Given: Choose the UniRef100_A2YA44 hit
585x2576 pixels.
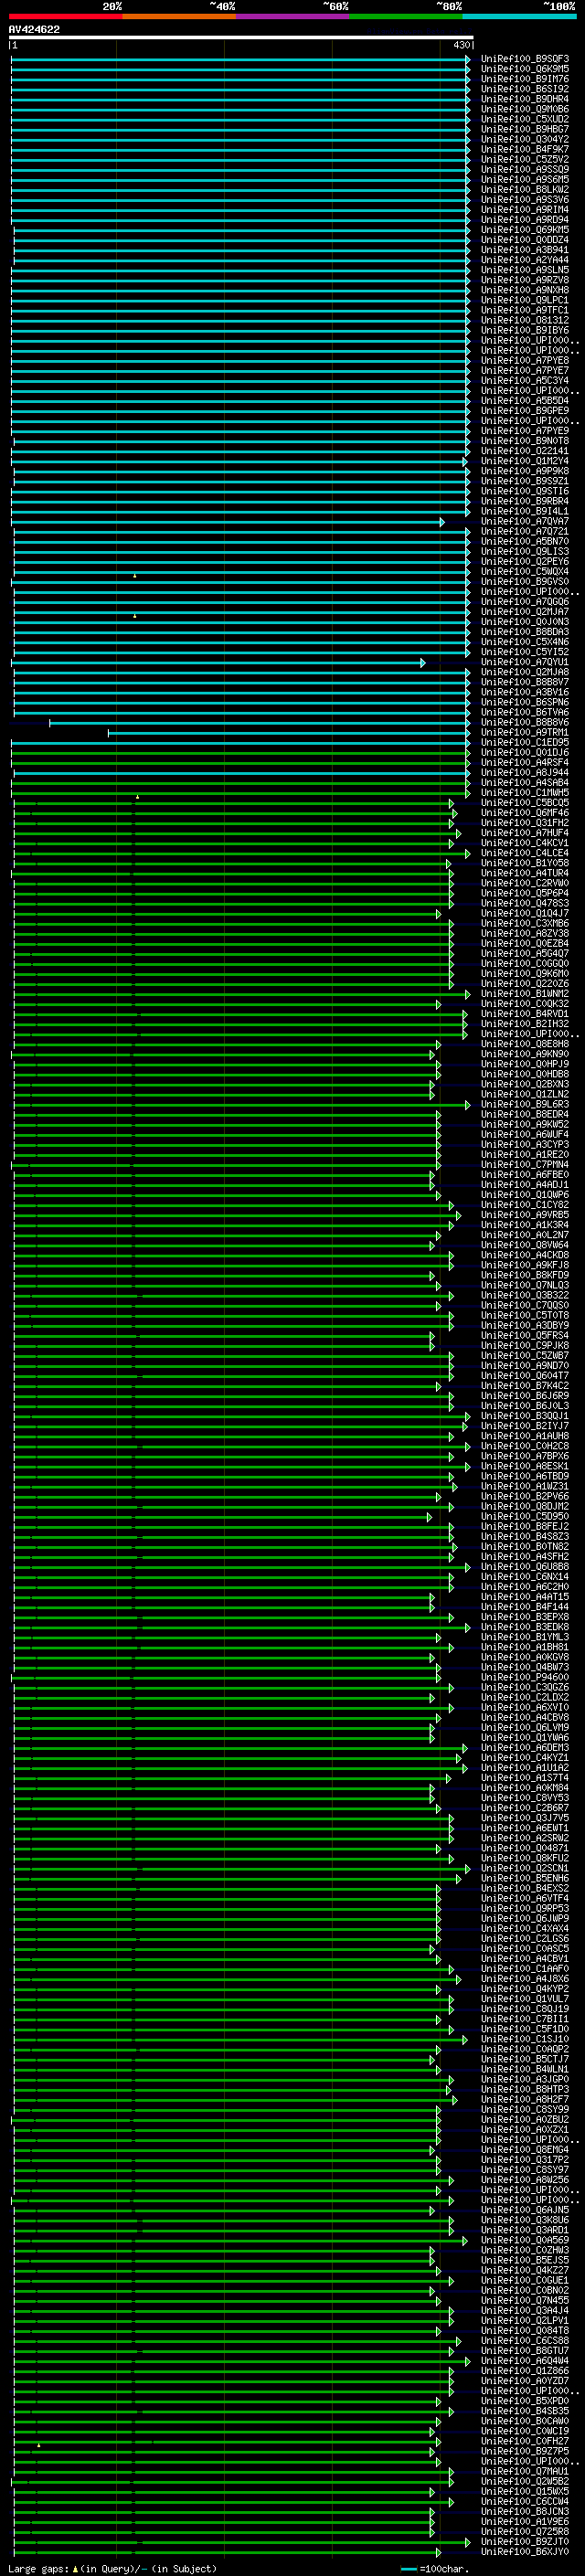Looking at the screenshot, I should 524,259.
